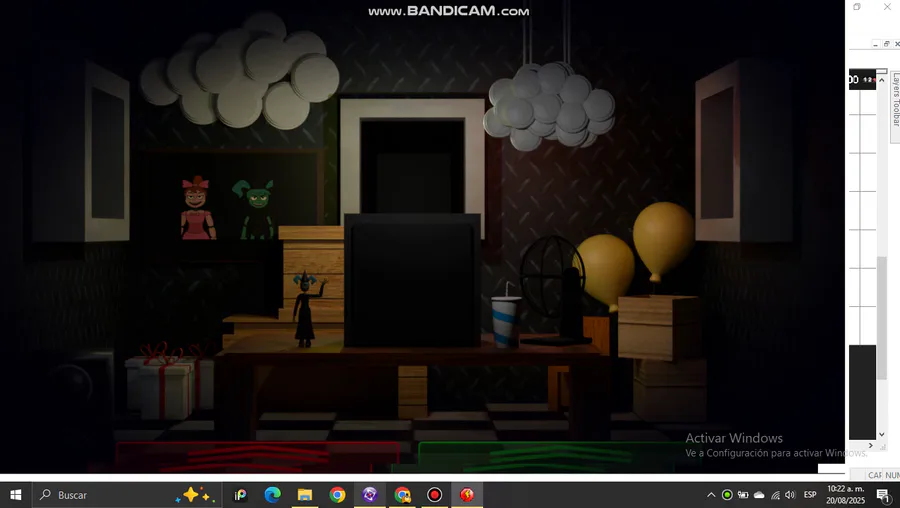Screen dimensions: 900x508
Task: Click the green circle tray icon
Action: 727,495
